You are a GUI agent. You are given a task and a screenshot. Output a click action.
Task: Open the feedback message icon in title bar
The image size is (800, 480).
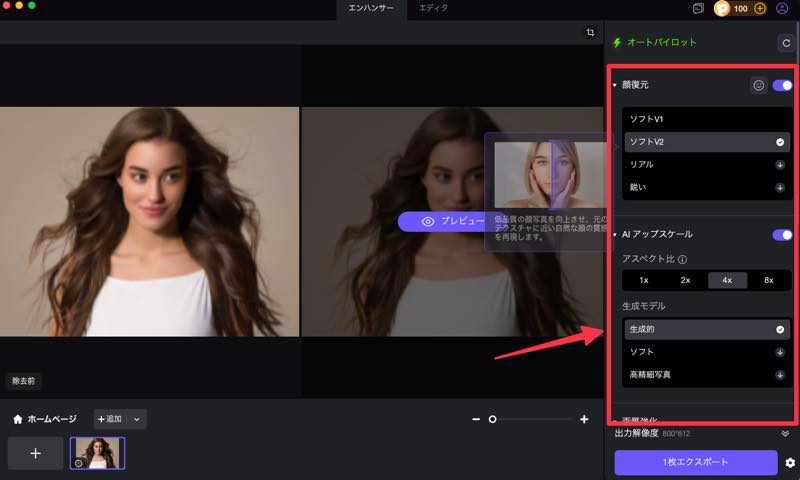click(698, 8)
